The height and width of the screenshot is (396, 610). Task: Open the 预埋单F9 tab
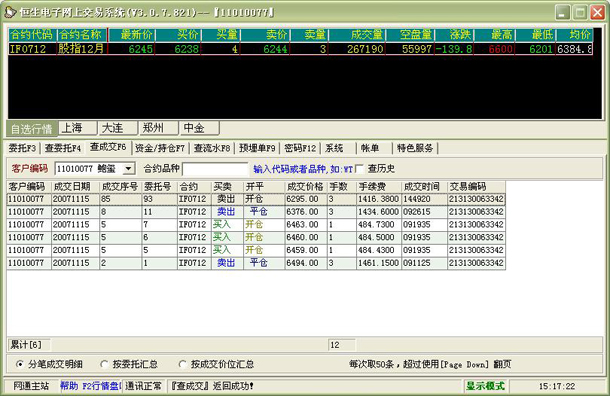(x=257, y=148)
